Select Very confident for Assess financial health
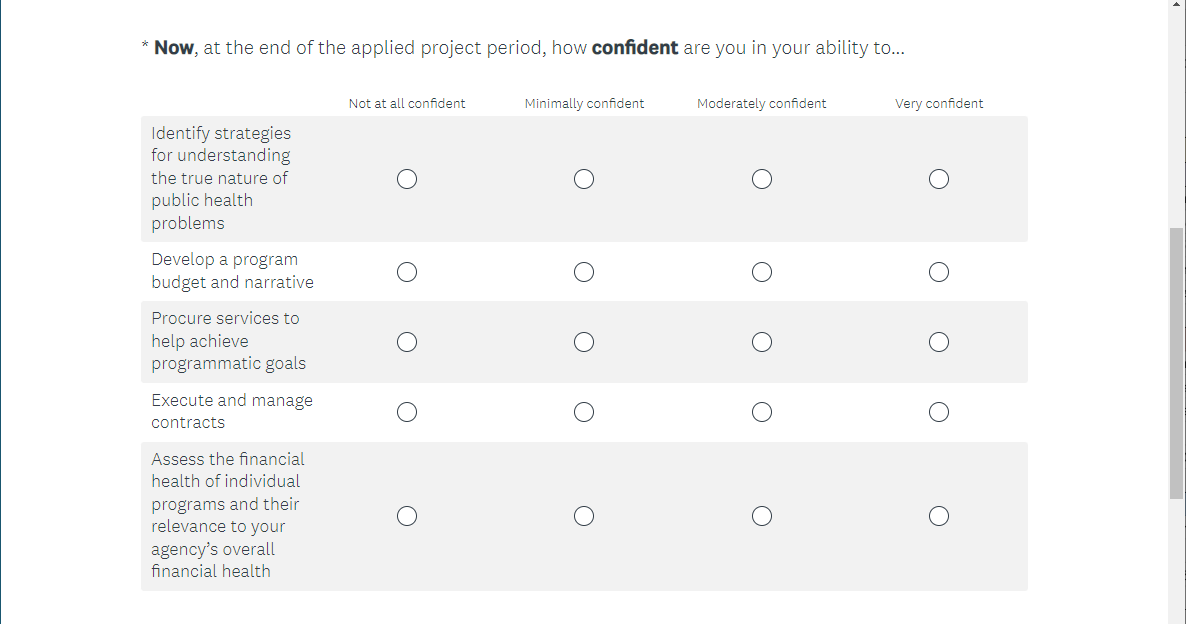This screenshot has height=624, width=1186. [938, 516]
